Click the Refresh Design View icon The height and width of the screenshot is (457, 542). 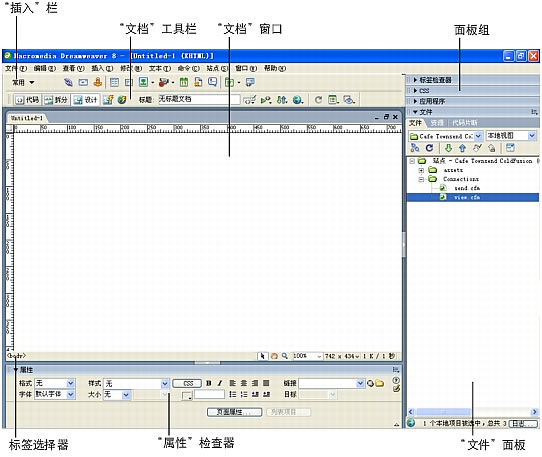[x=318, y=100]
